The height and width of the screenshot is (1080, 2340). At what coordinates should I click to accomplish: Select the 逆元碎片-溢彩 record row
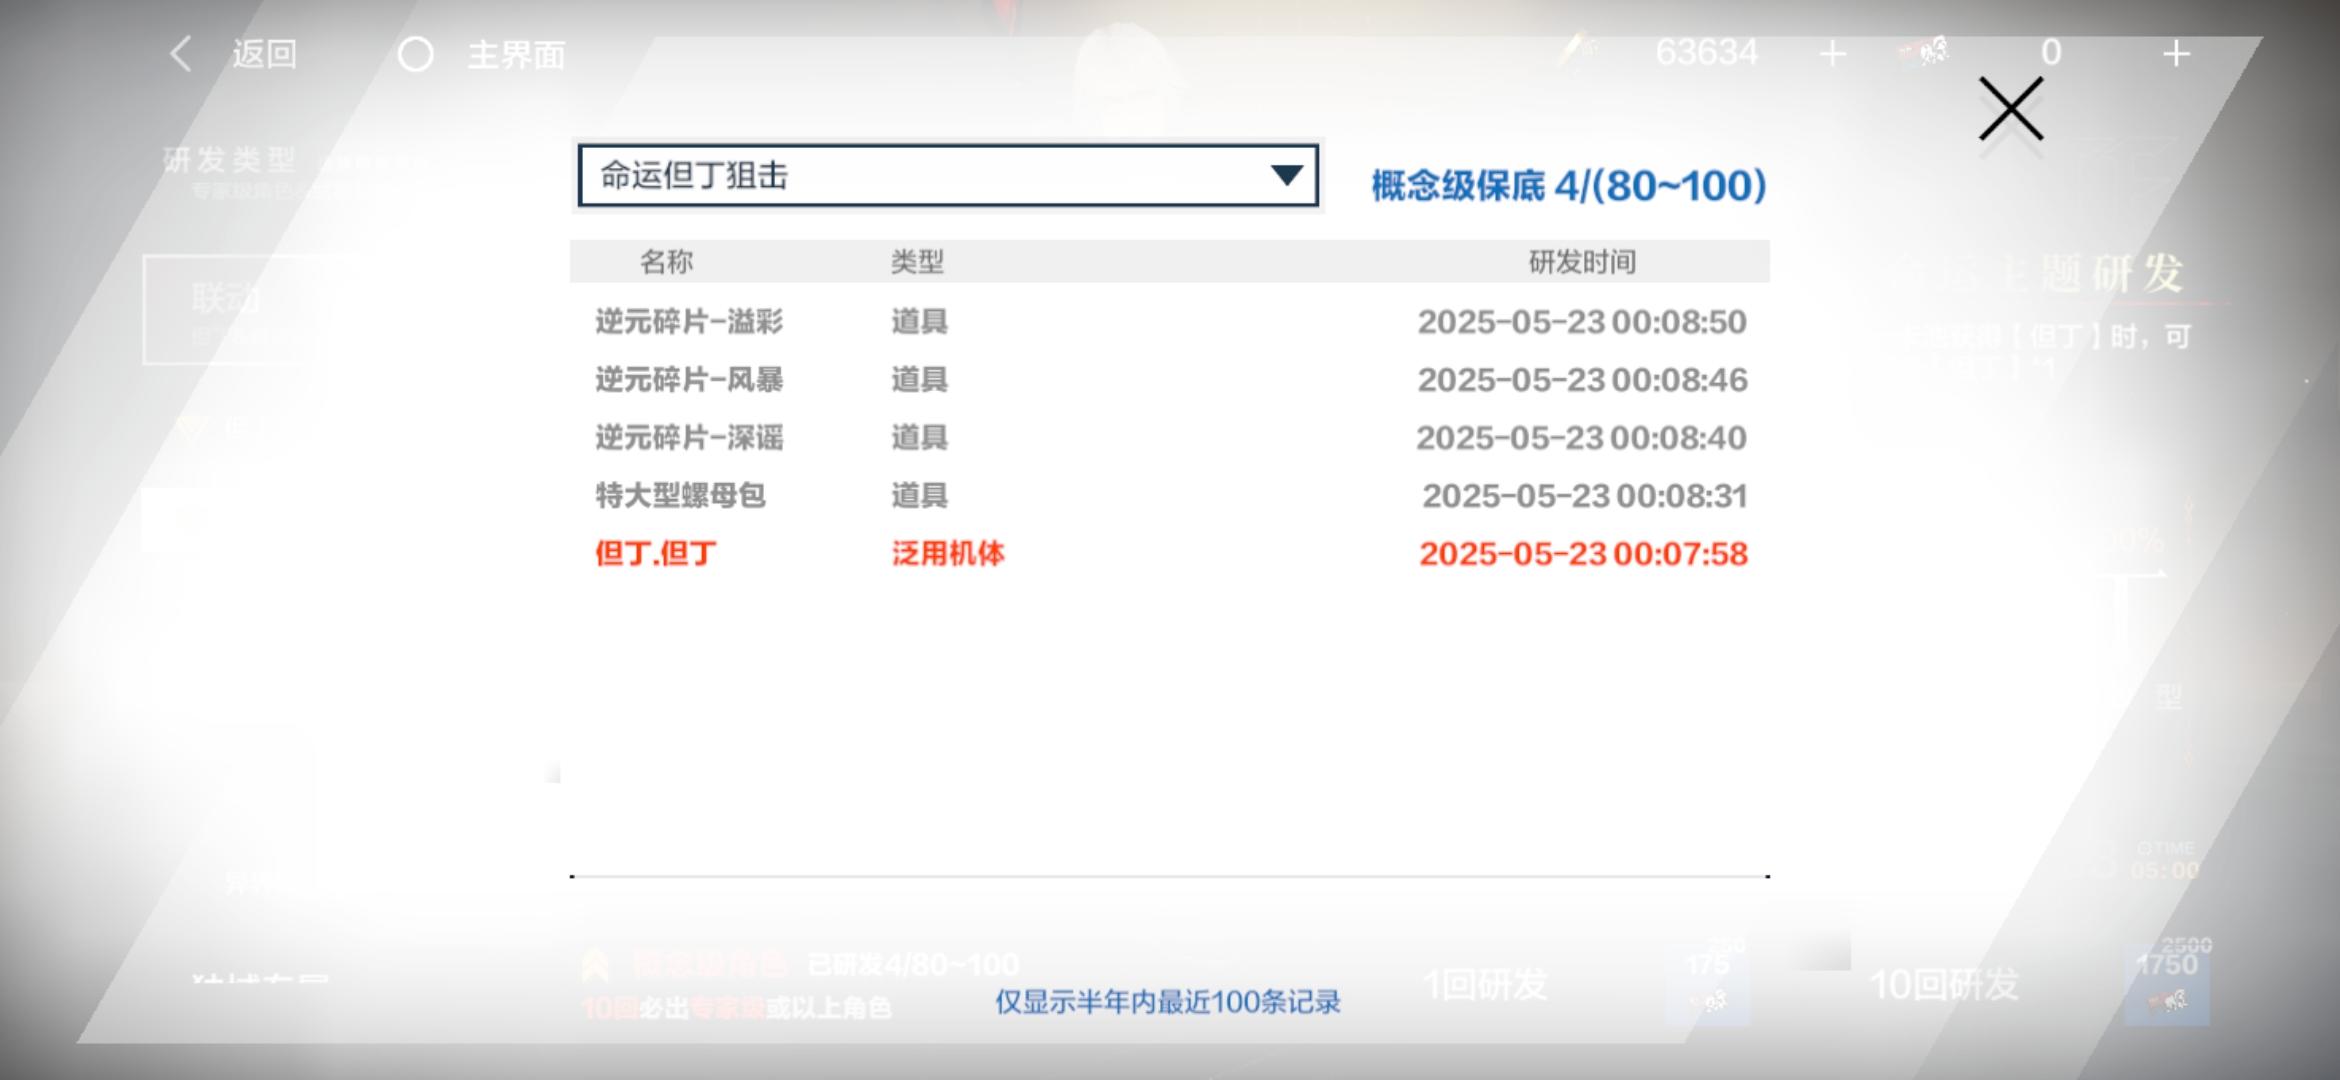point(1170,322)
